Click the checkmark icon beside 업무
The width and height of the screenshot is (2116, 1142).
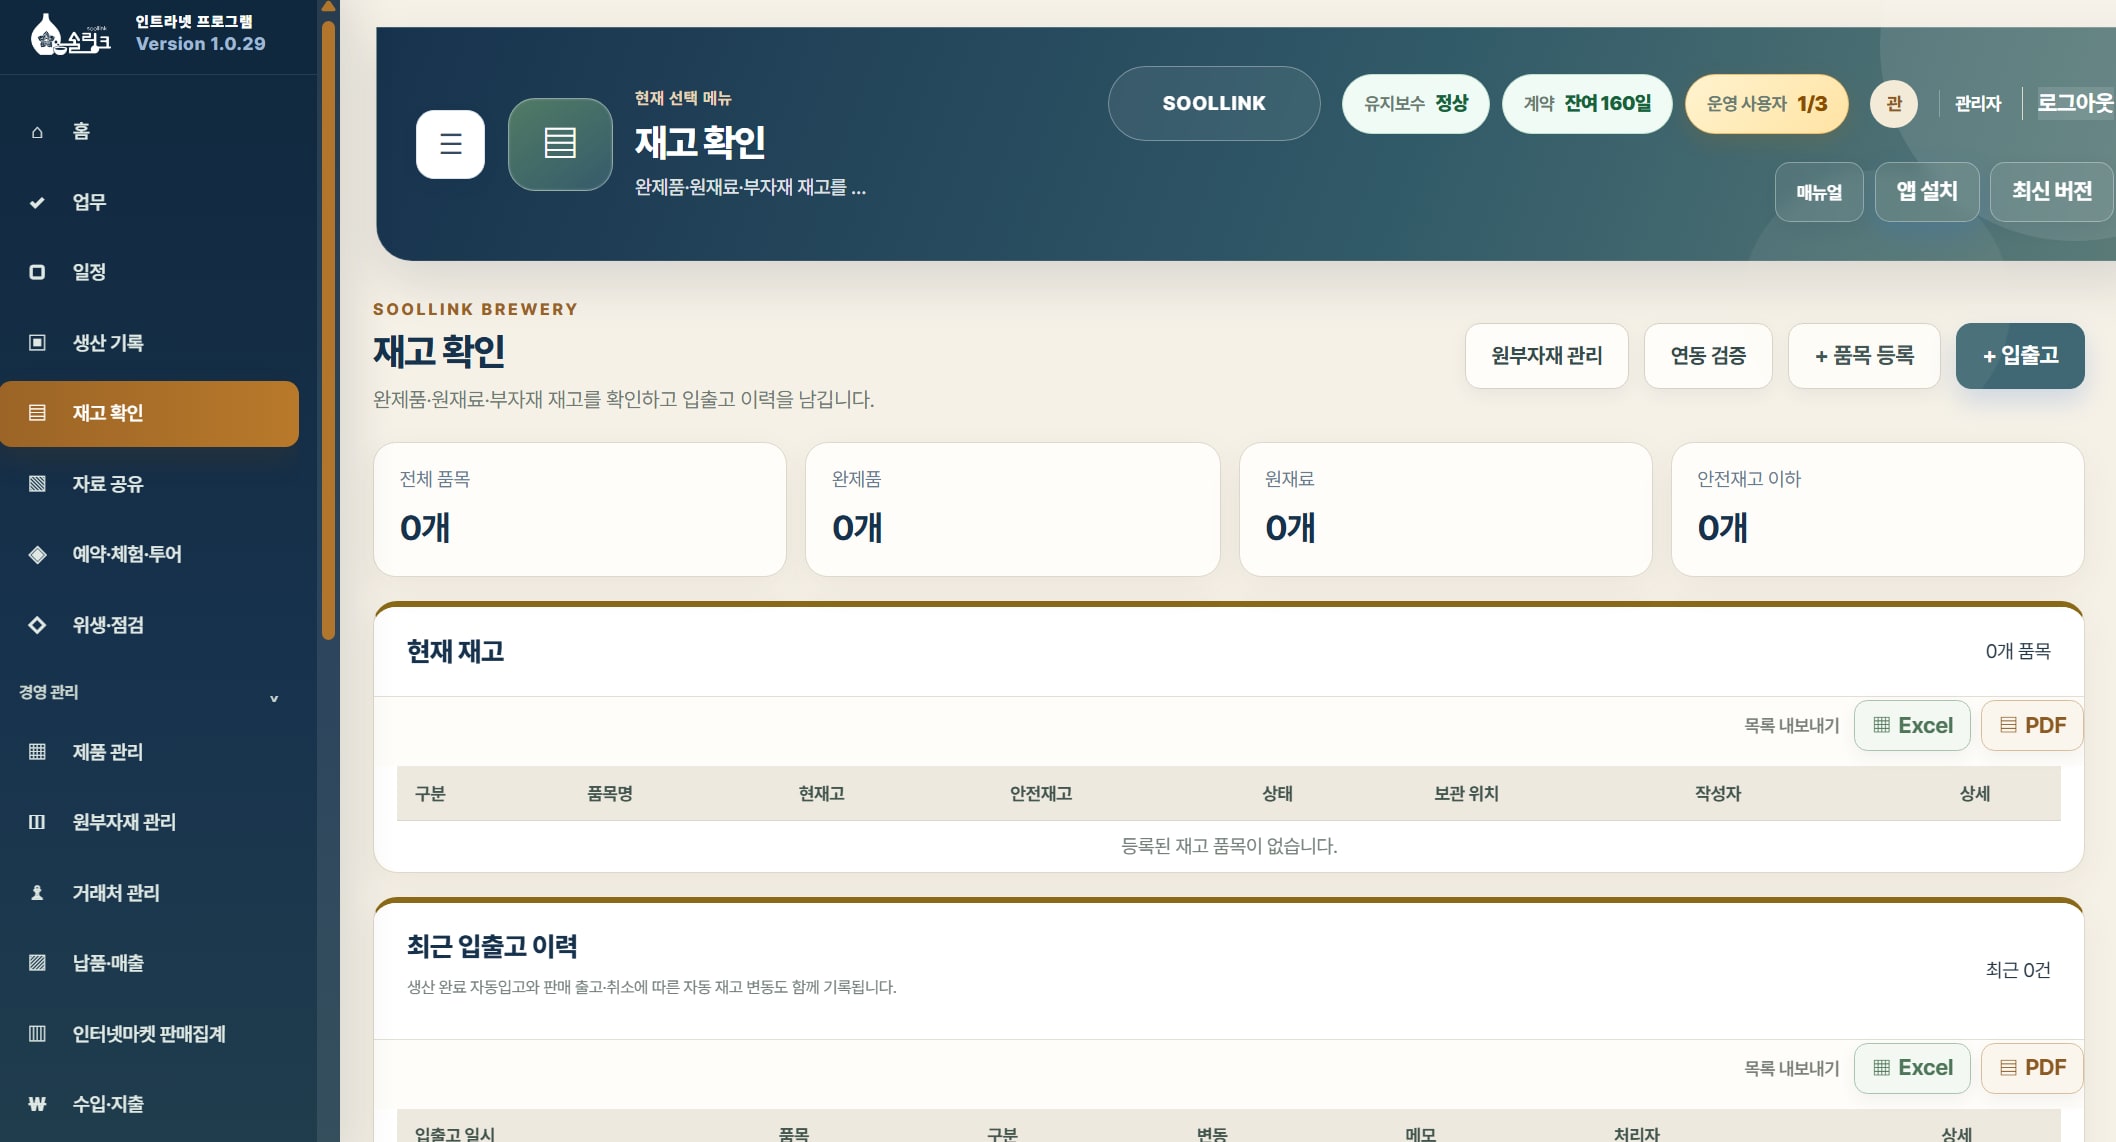(37, 202)
